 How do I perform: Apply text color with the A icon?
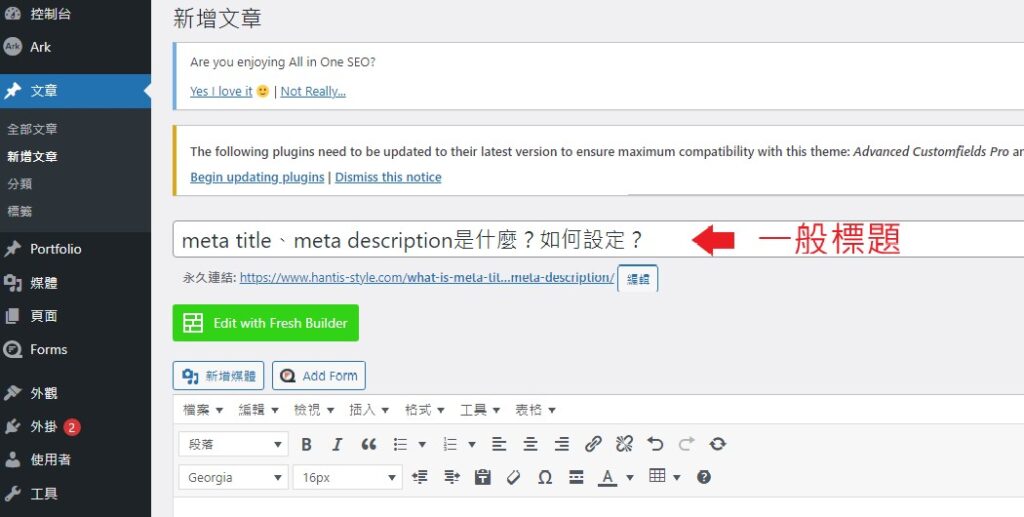[607, 477]
